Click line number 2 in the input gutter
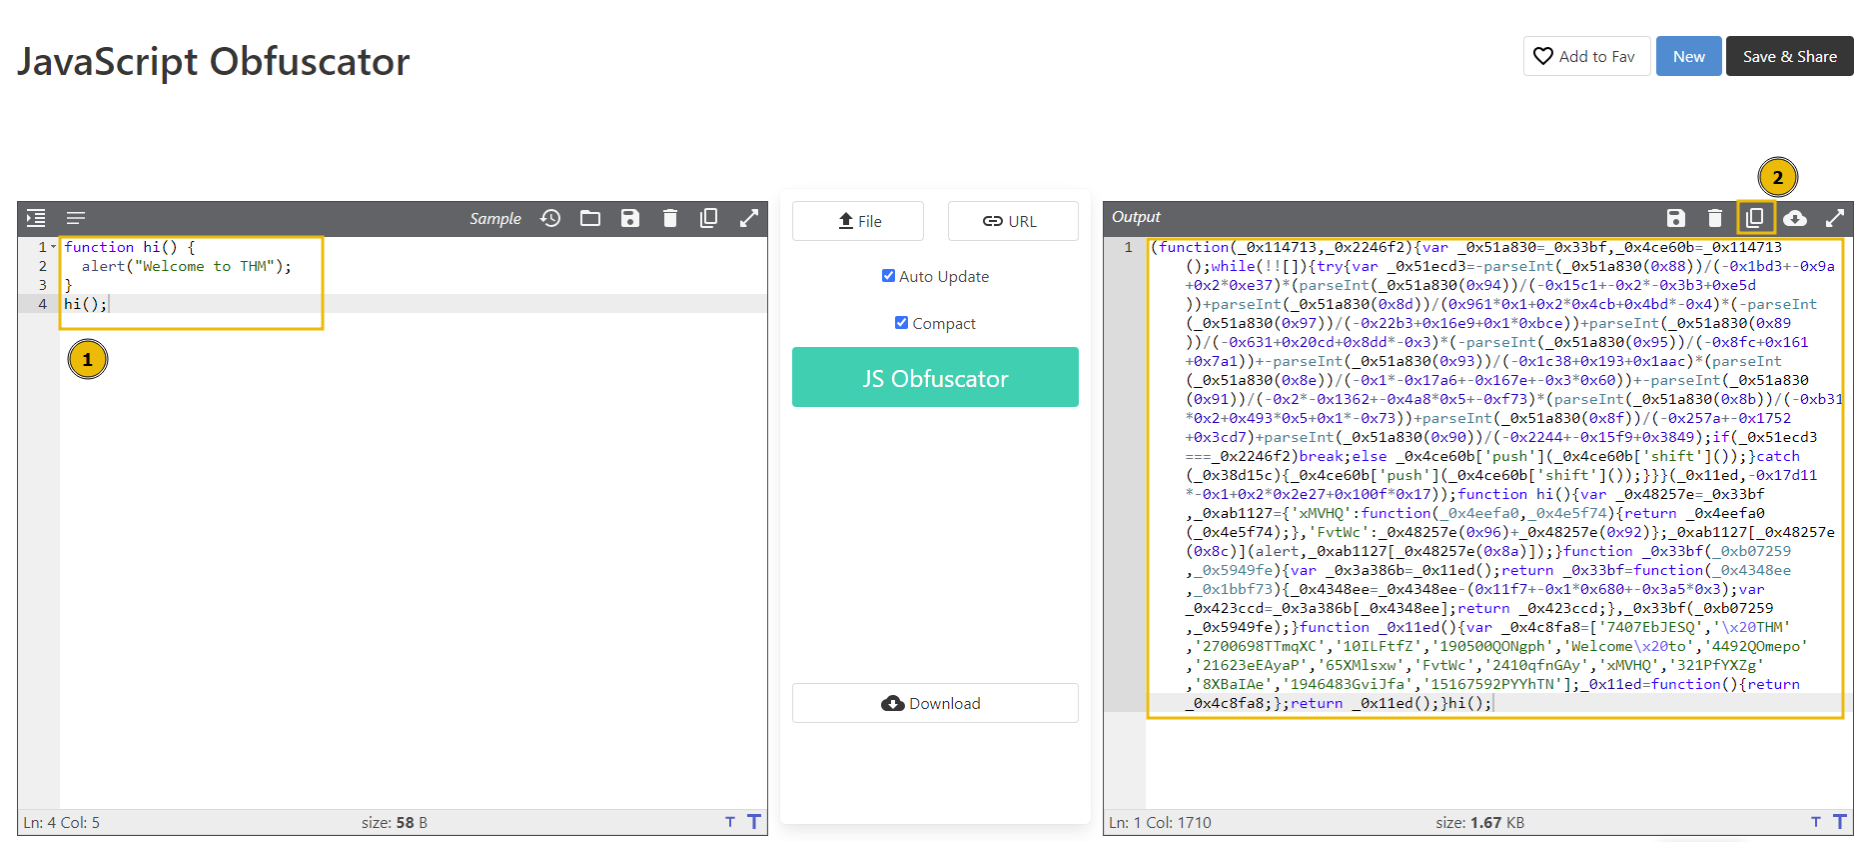Screen dimensions: 1861x844 pyautogui.click(x=43, y=266)
